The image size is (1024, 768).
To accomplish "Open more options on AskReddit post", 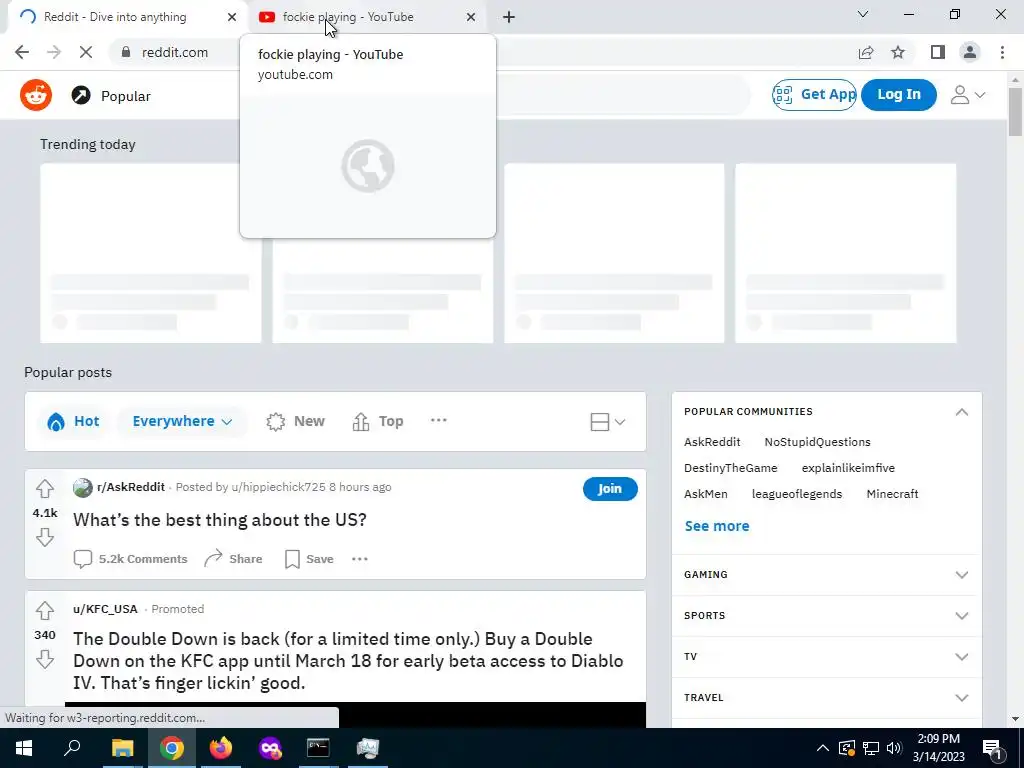I will click(x=360, y=559).
